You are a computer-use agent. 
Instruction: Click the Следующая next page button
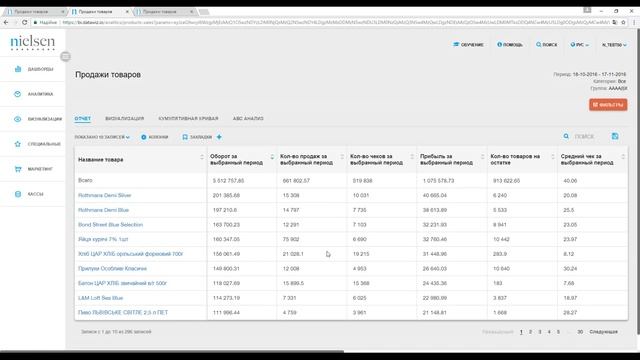point(603,332)
